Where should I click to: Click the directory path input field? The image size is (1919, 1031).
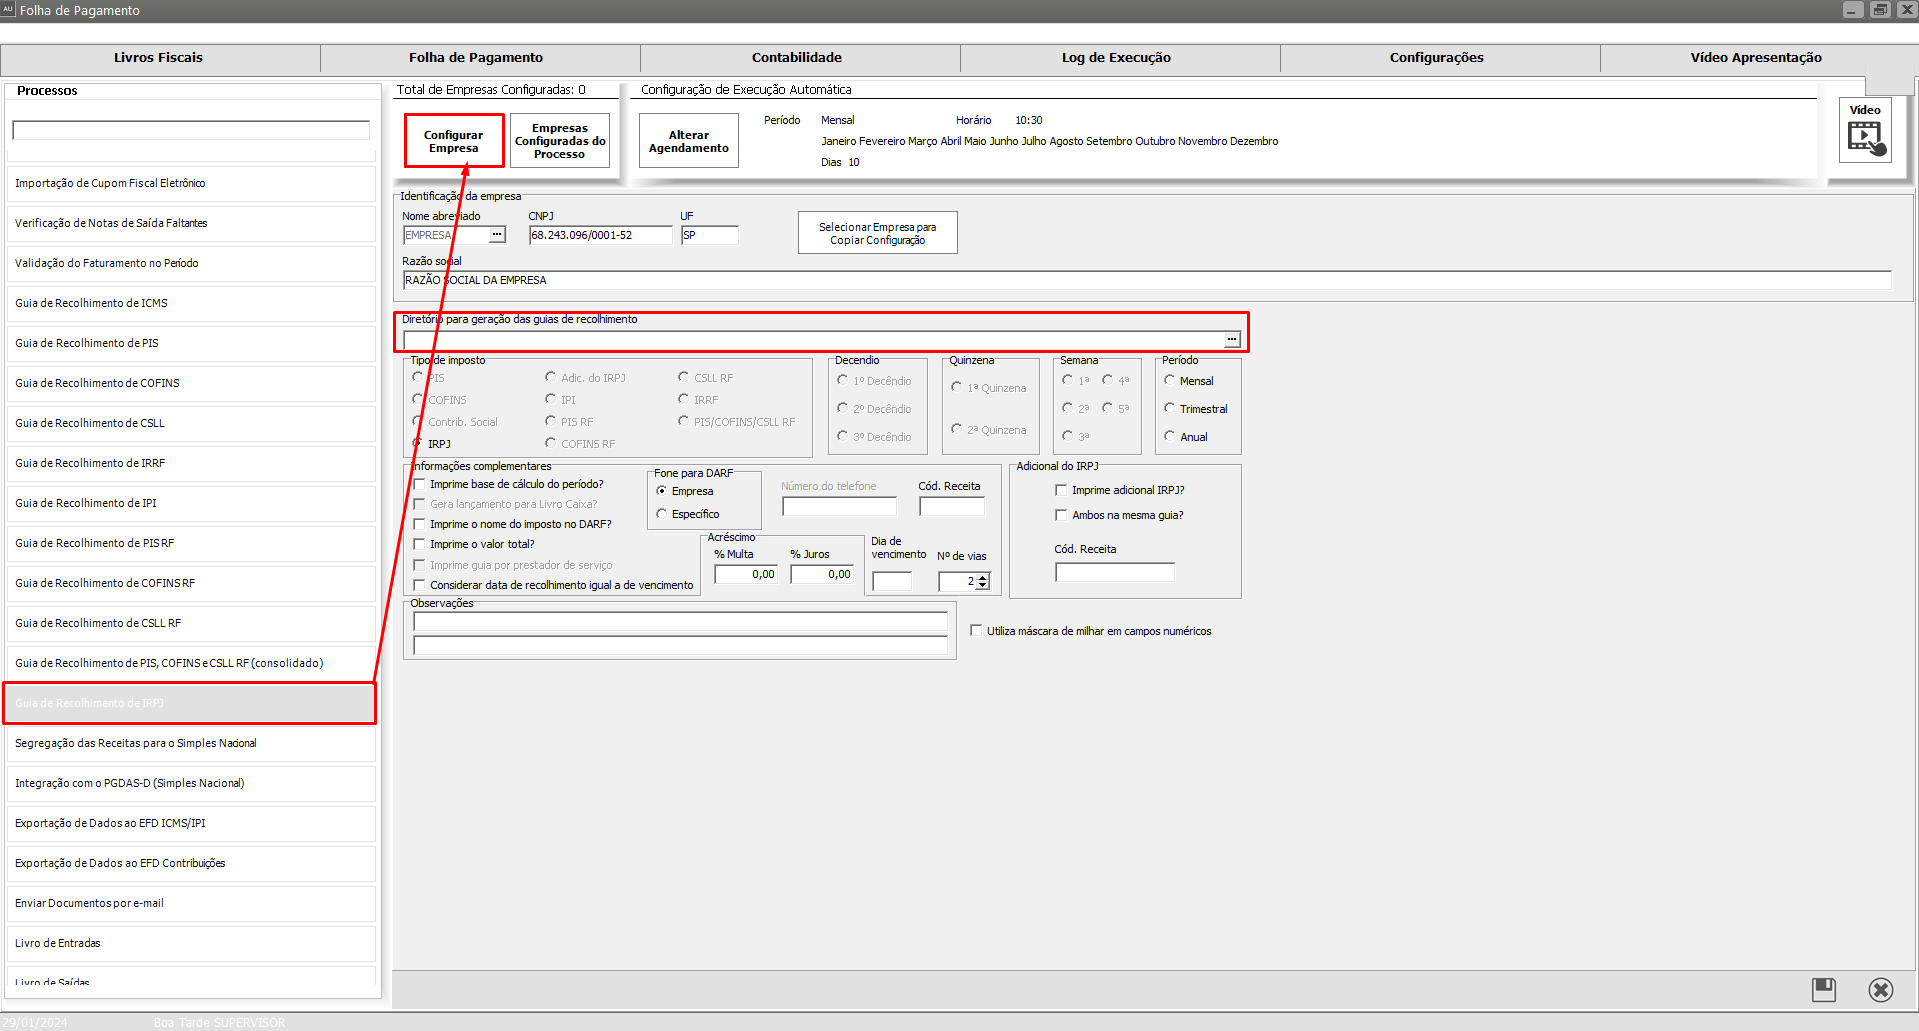pyautogui.click(x=813, y=340)
